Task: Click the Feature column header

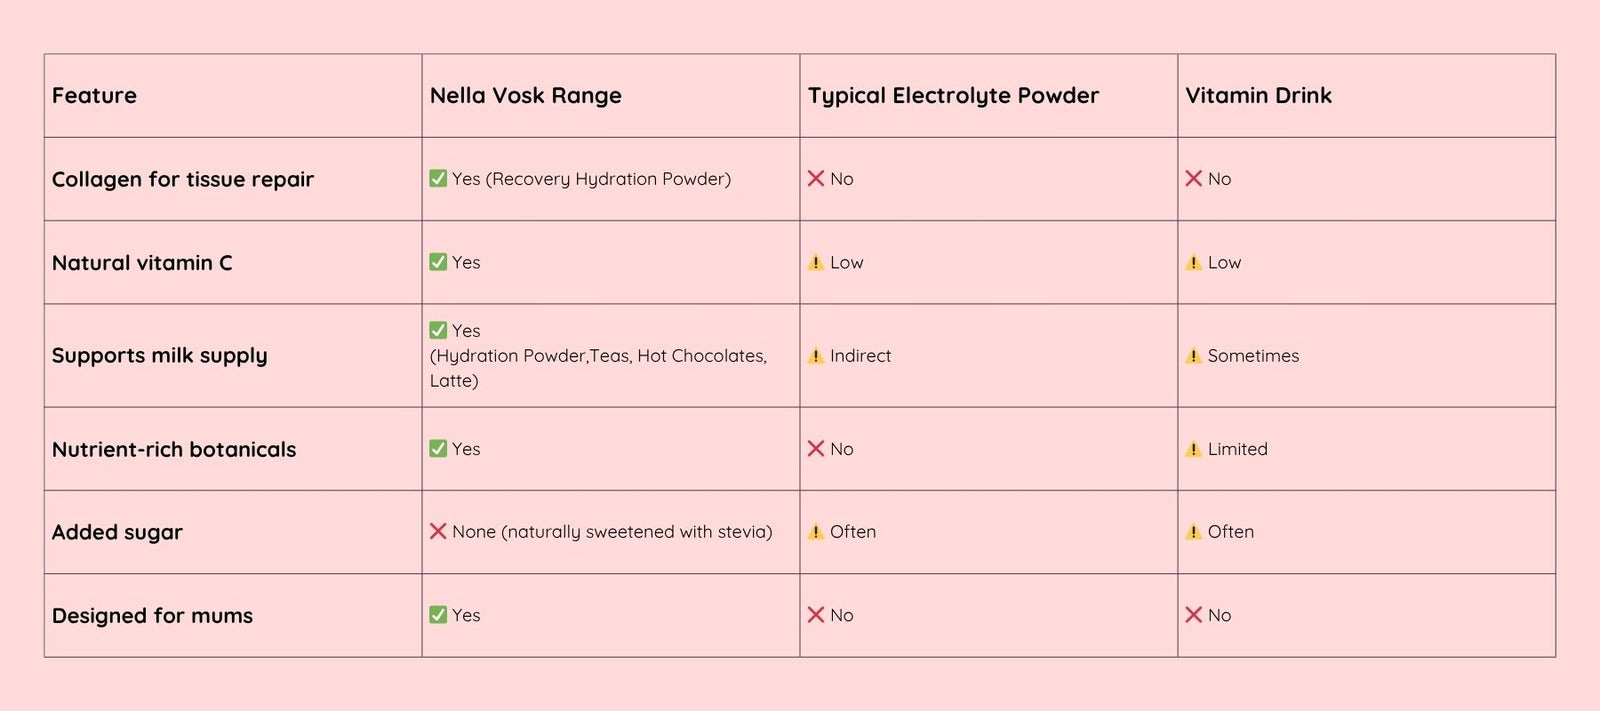Action: click(x=94, y=96)
